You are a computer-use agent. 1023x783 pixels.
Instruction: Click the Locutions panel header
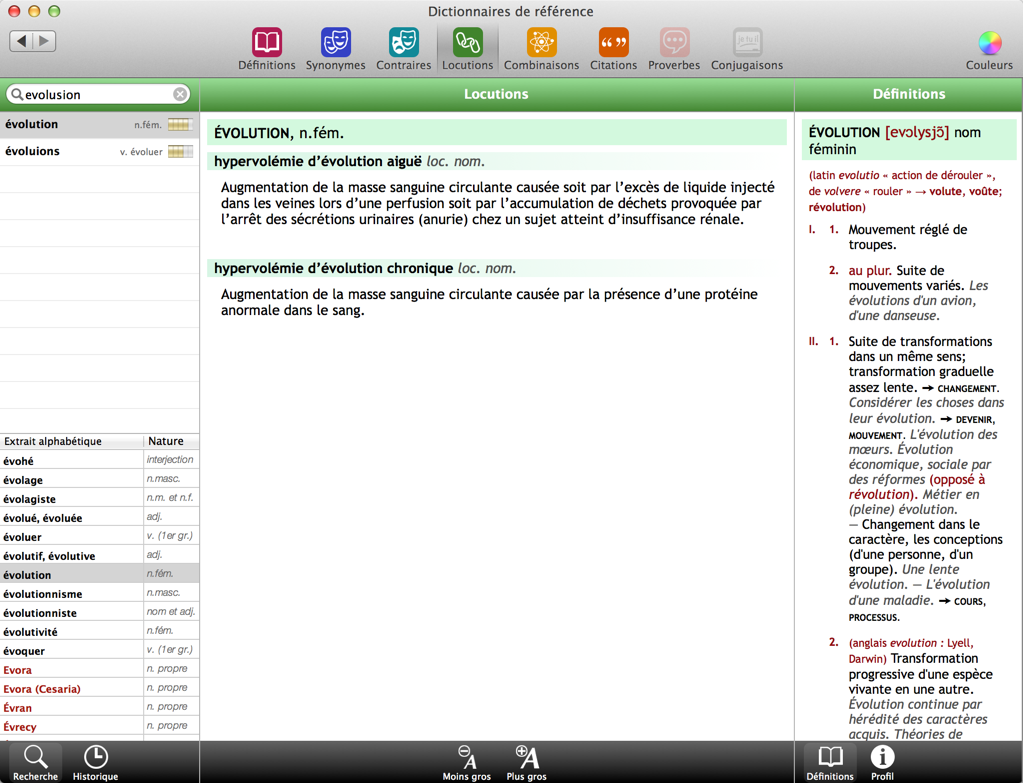tap(496, 94)
